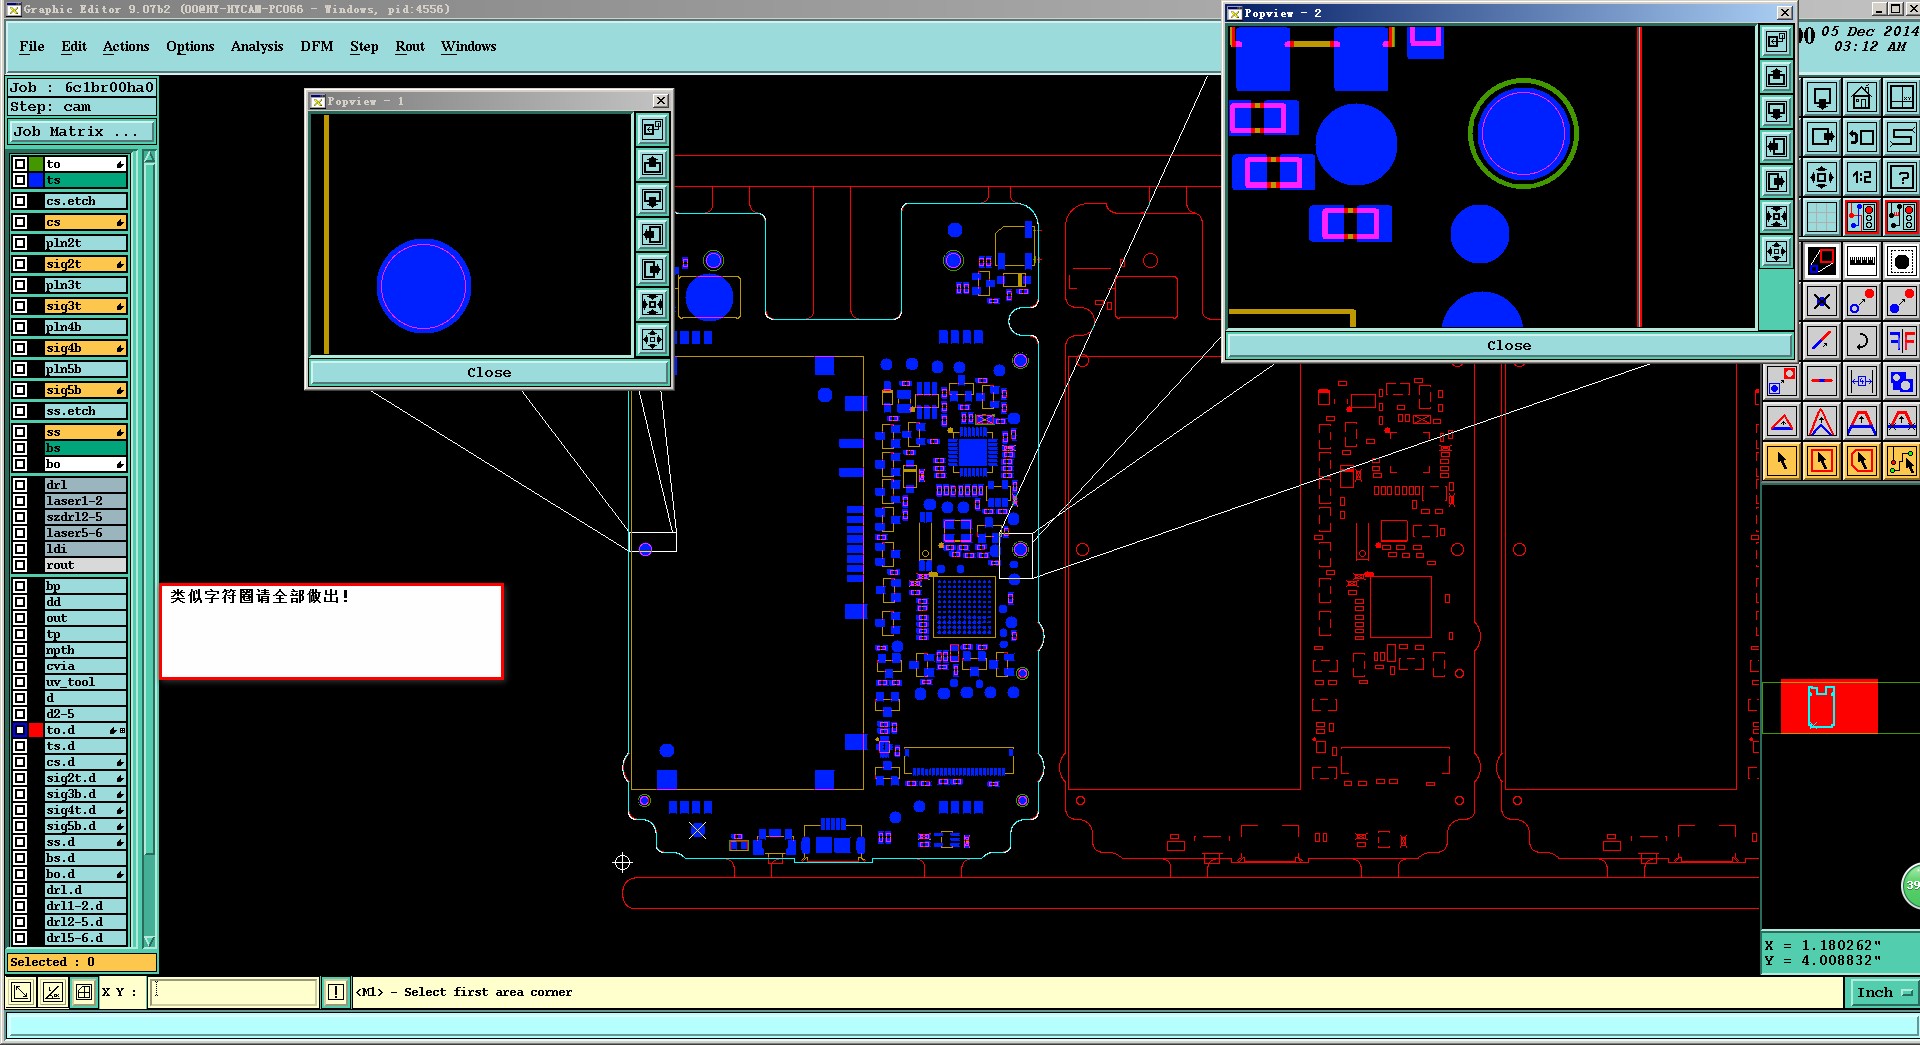
Task: Click the ruler measurement icon
Action: pyautogui.click(x=1861, y=262)
